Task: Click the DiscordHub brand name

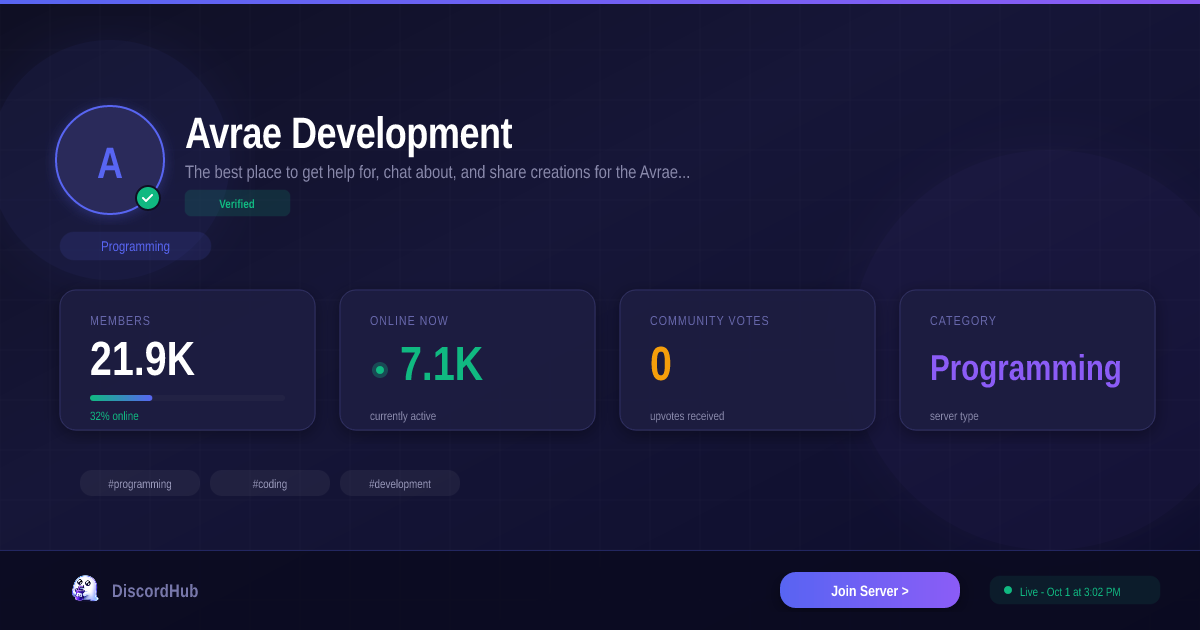Action: (x=155, y=591)
